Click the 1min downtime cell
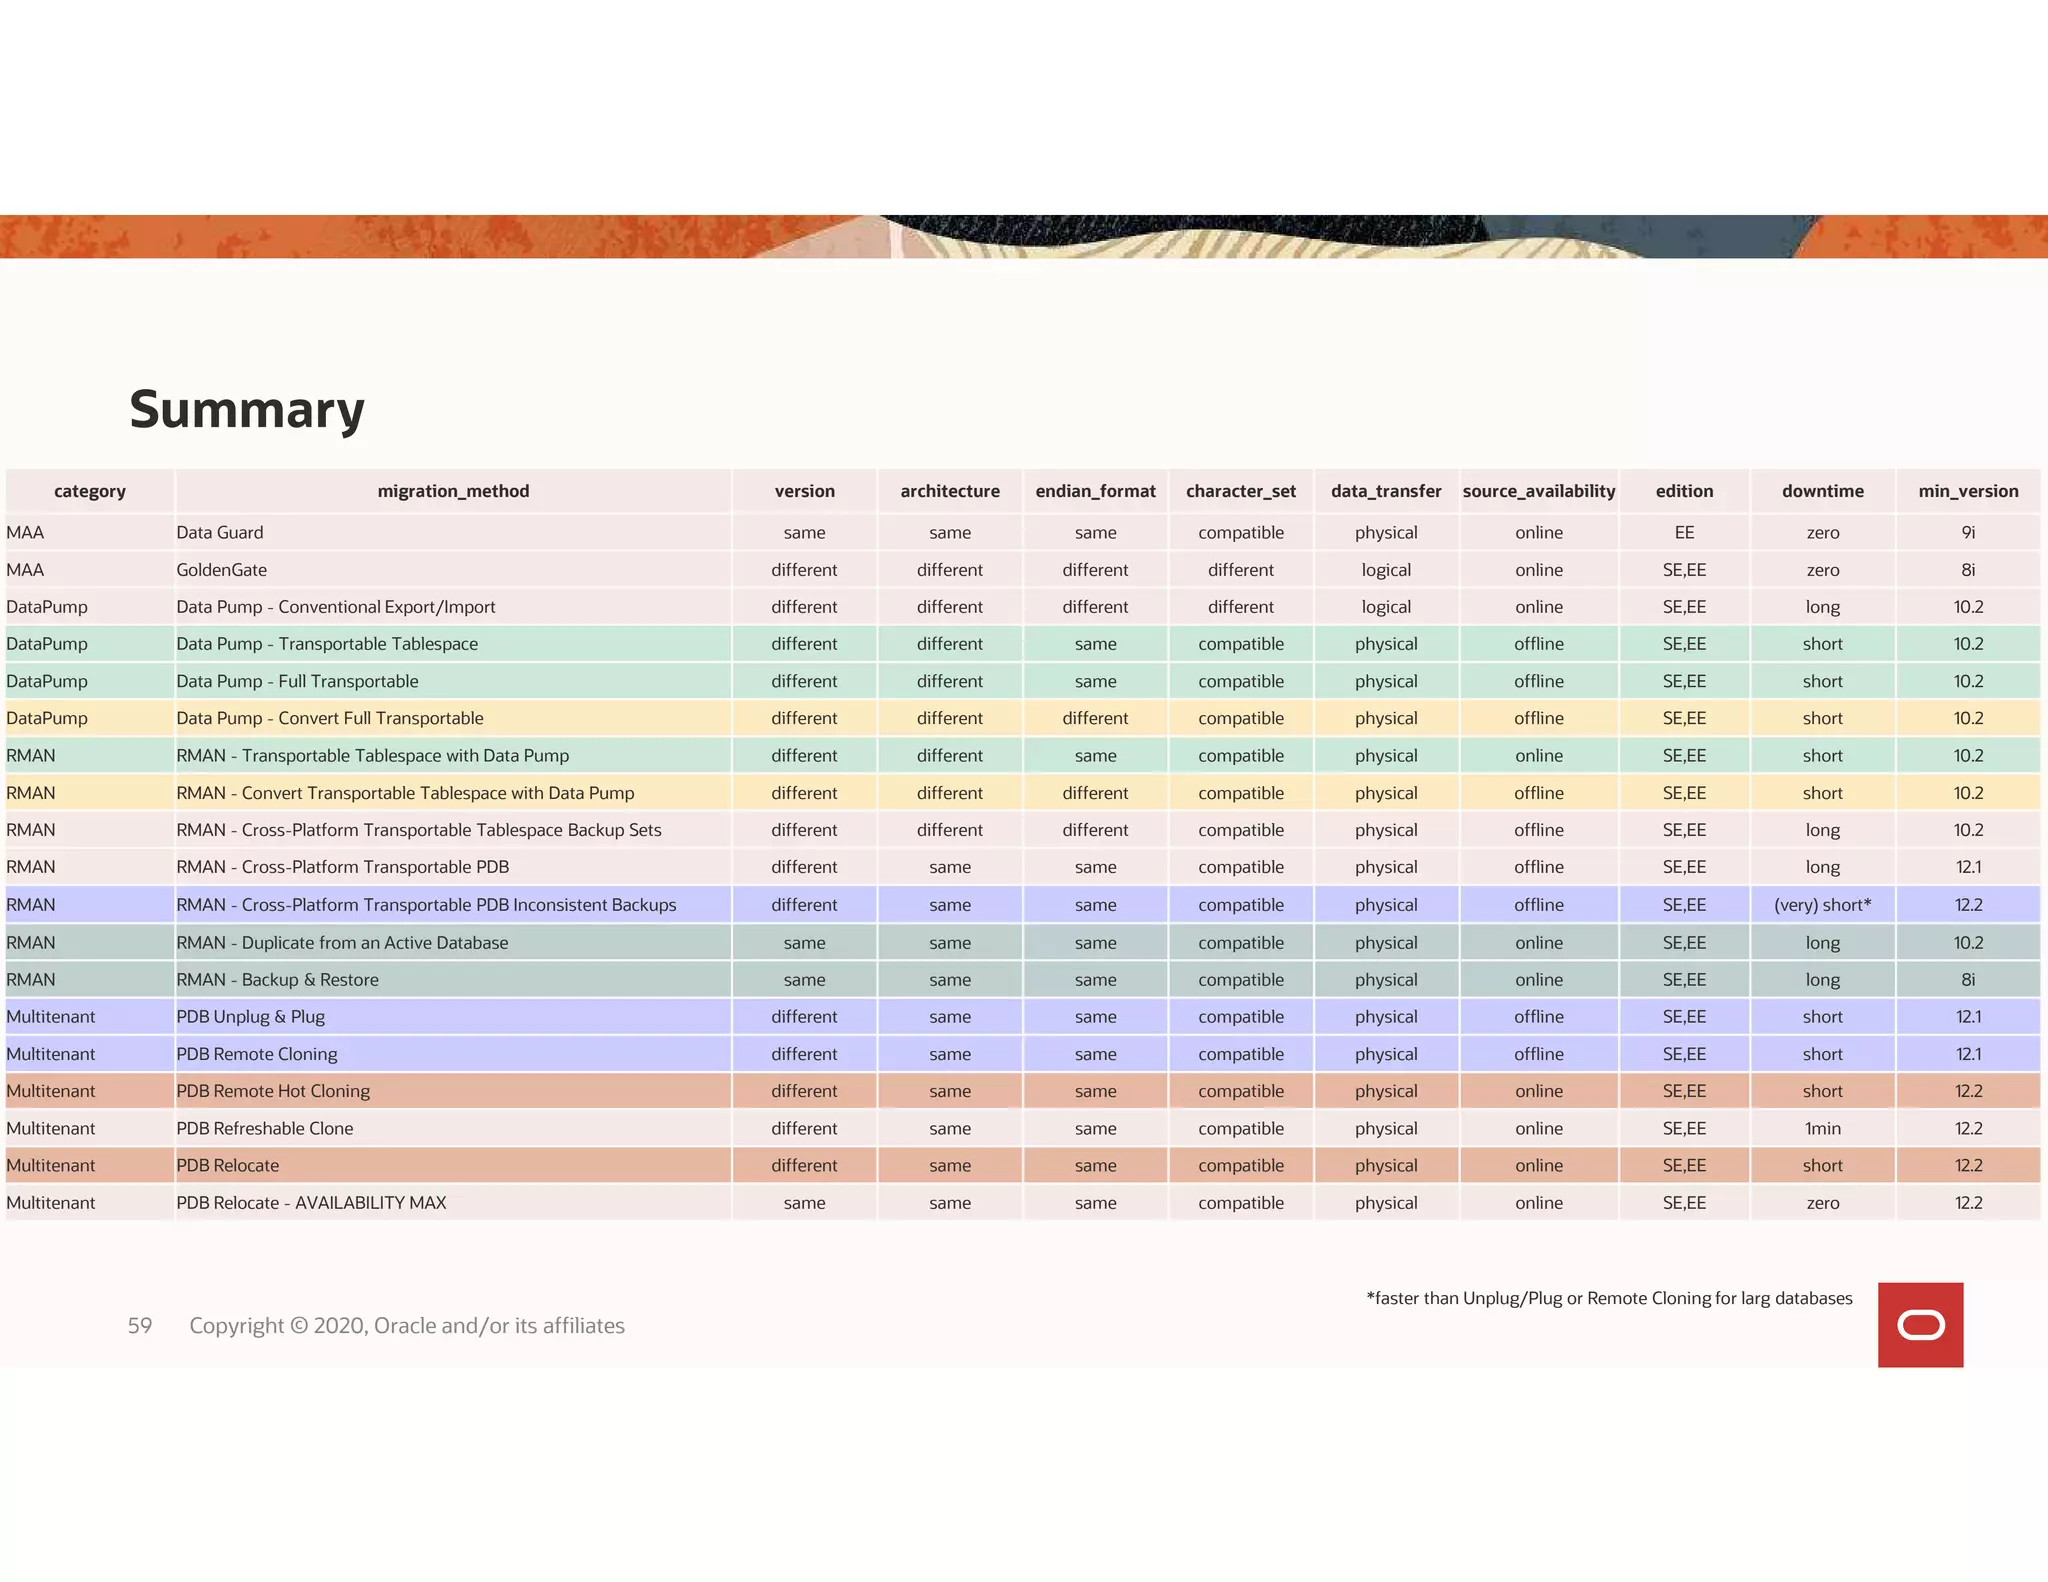 coord(1822,1128)
